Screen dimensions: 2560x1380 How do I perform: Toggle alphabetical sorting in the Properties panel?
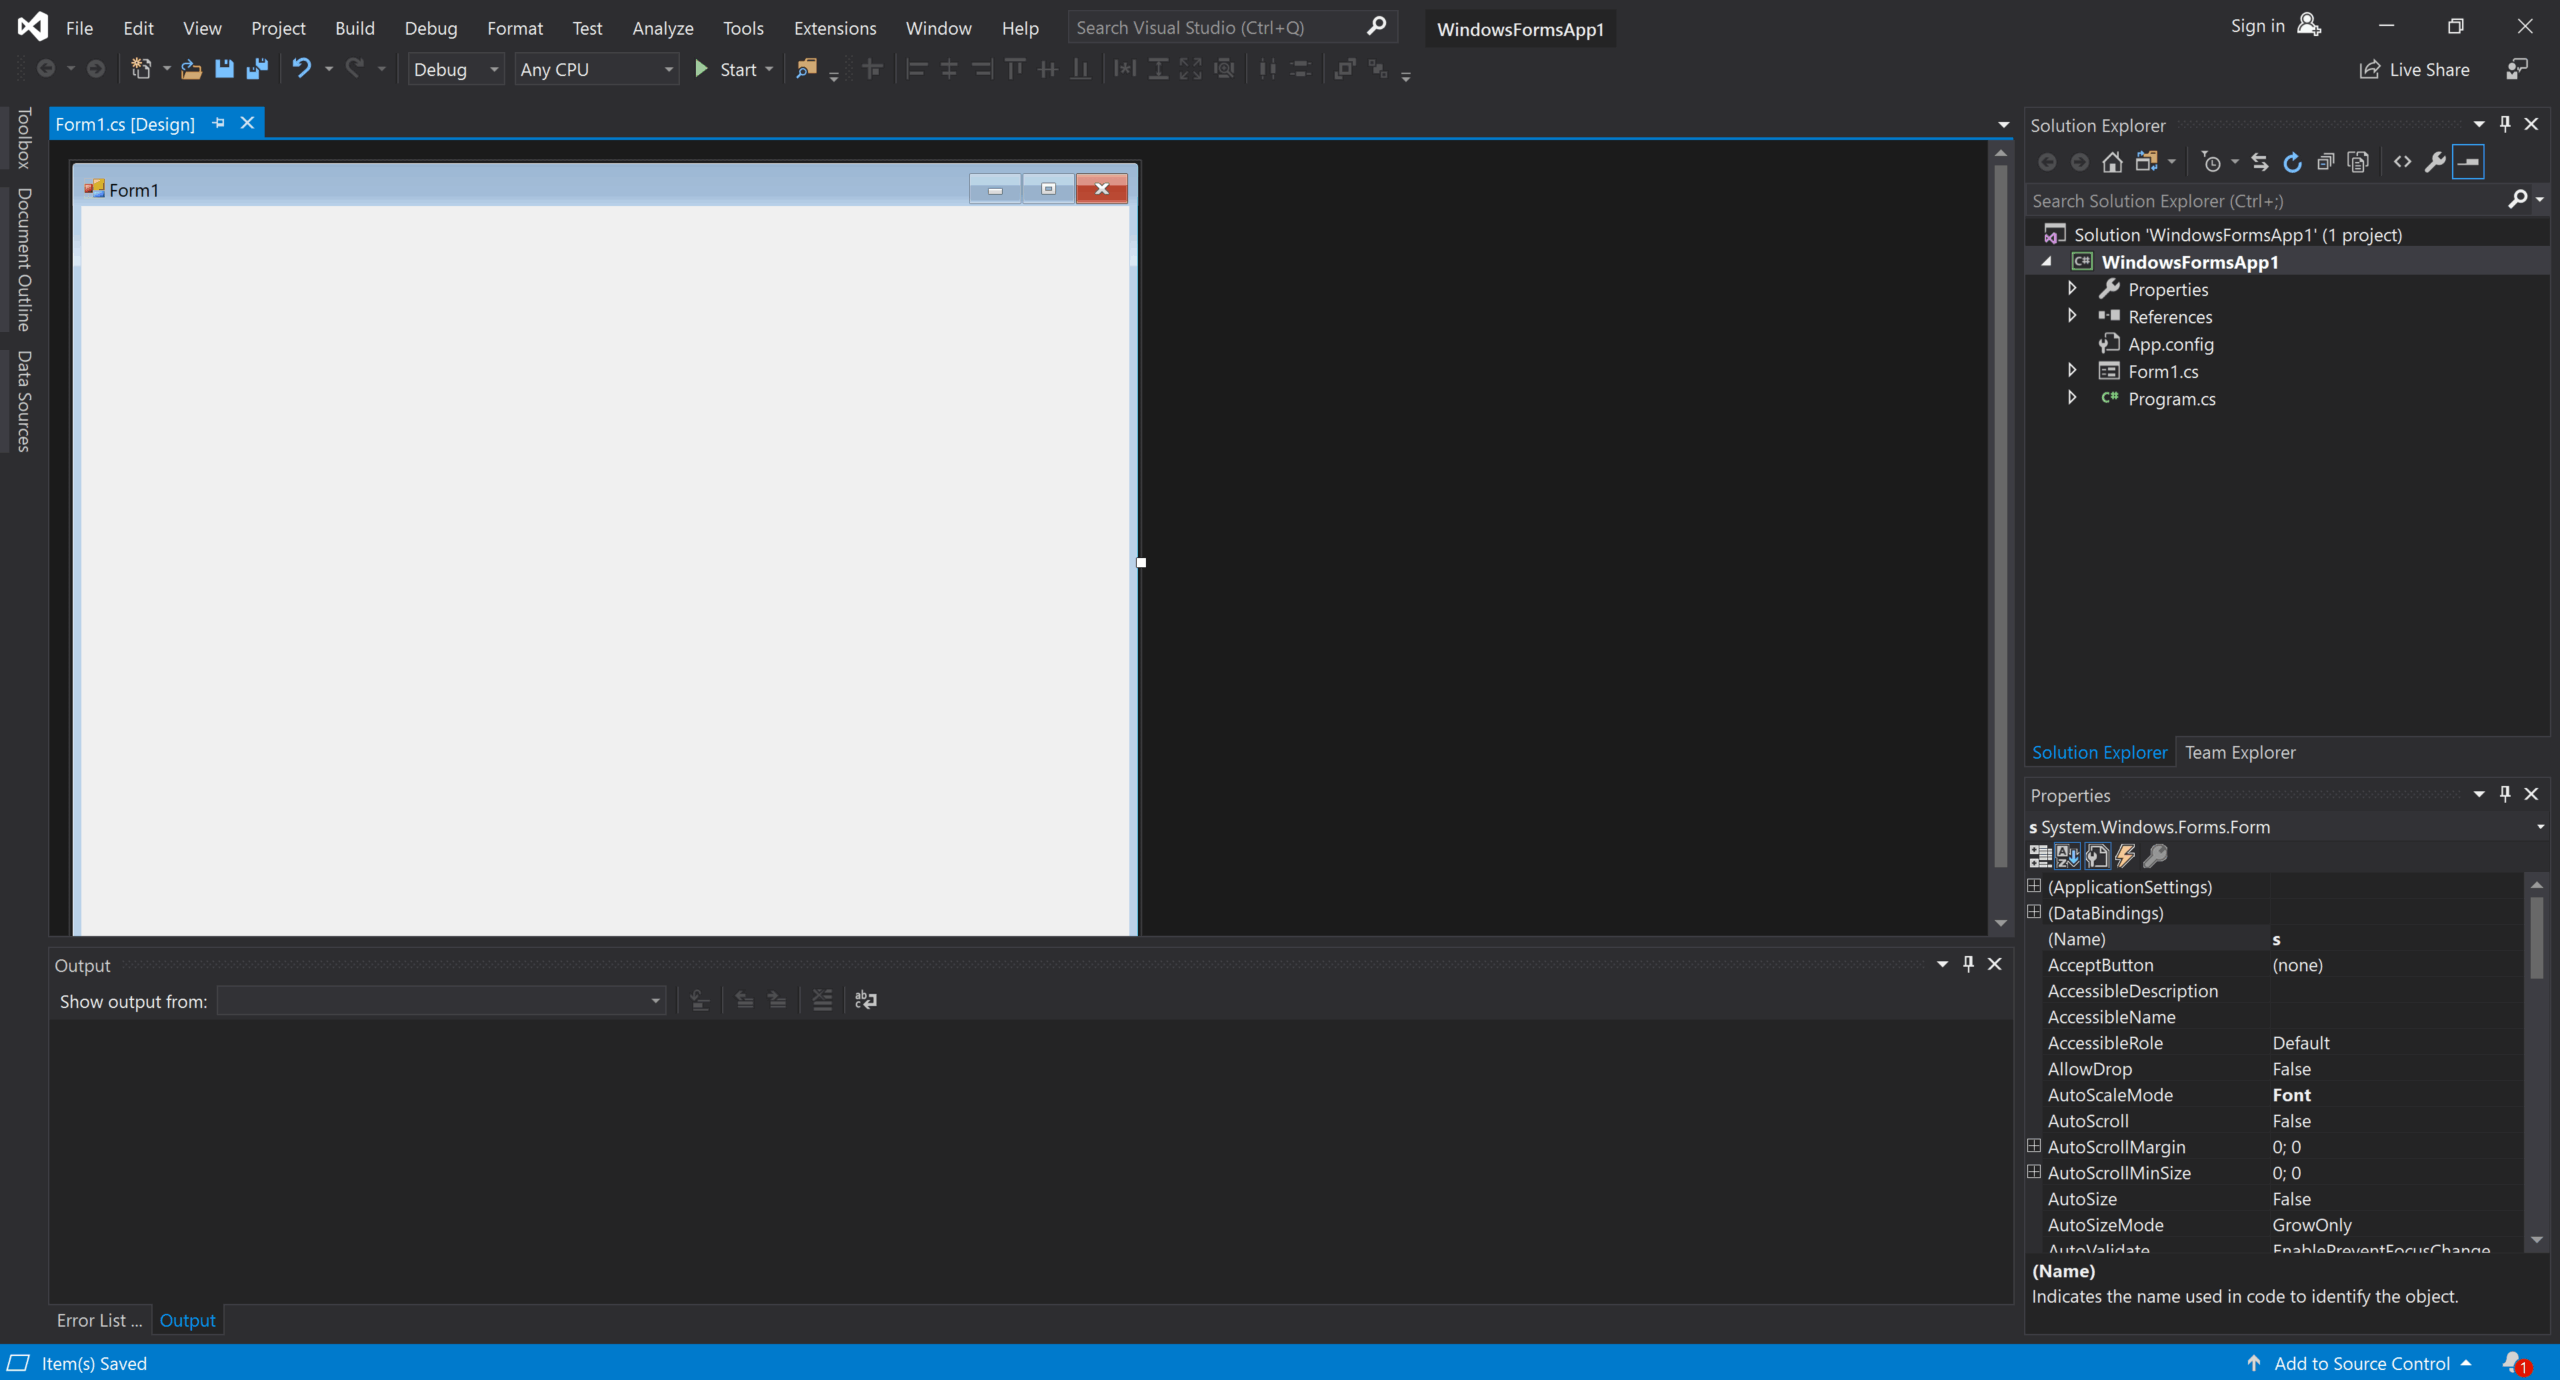(x=2068, y=856)
